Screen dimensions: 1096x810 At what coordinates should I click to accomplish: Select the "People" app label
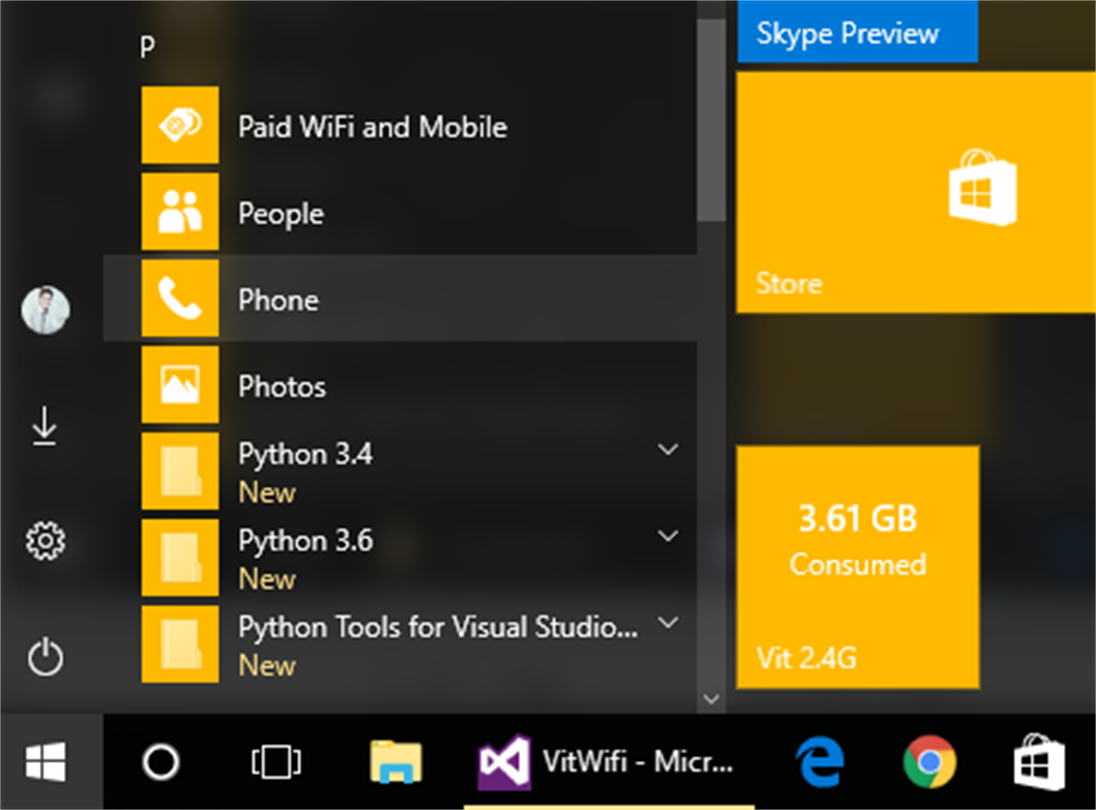point(281,215)
